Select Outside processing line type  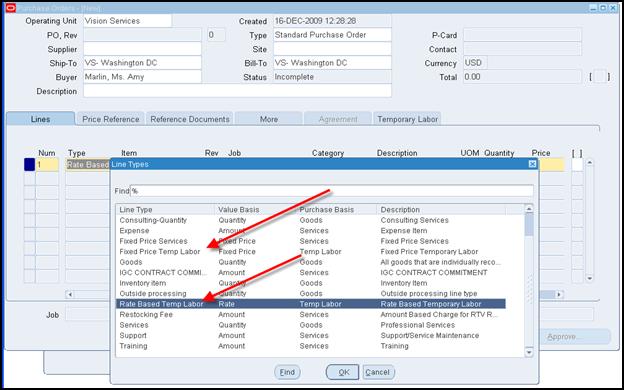coord(310,294)
